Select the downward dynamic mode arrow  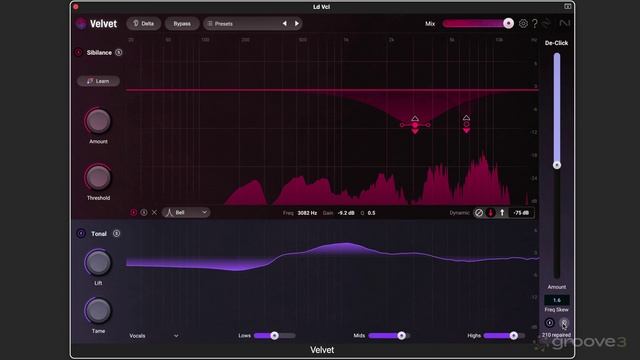pos(491,213)
